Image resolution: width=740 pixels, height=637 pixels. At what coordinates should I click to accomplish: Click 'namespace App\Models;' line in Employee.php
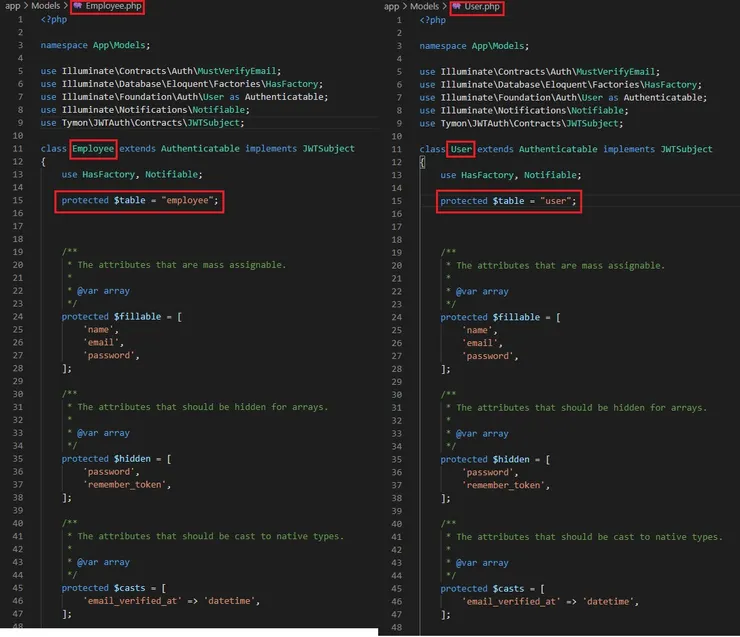click(95, 45)
